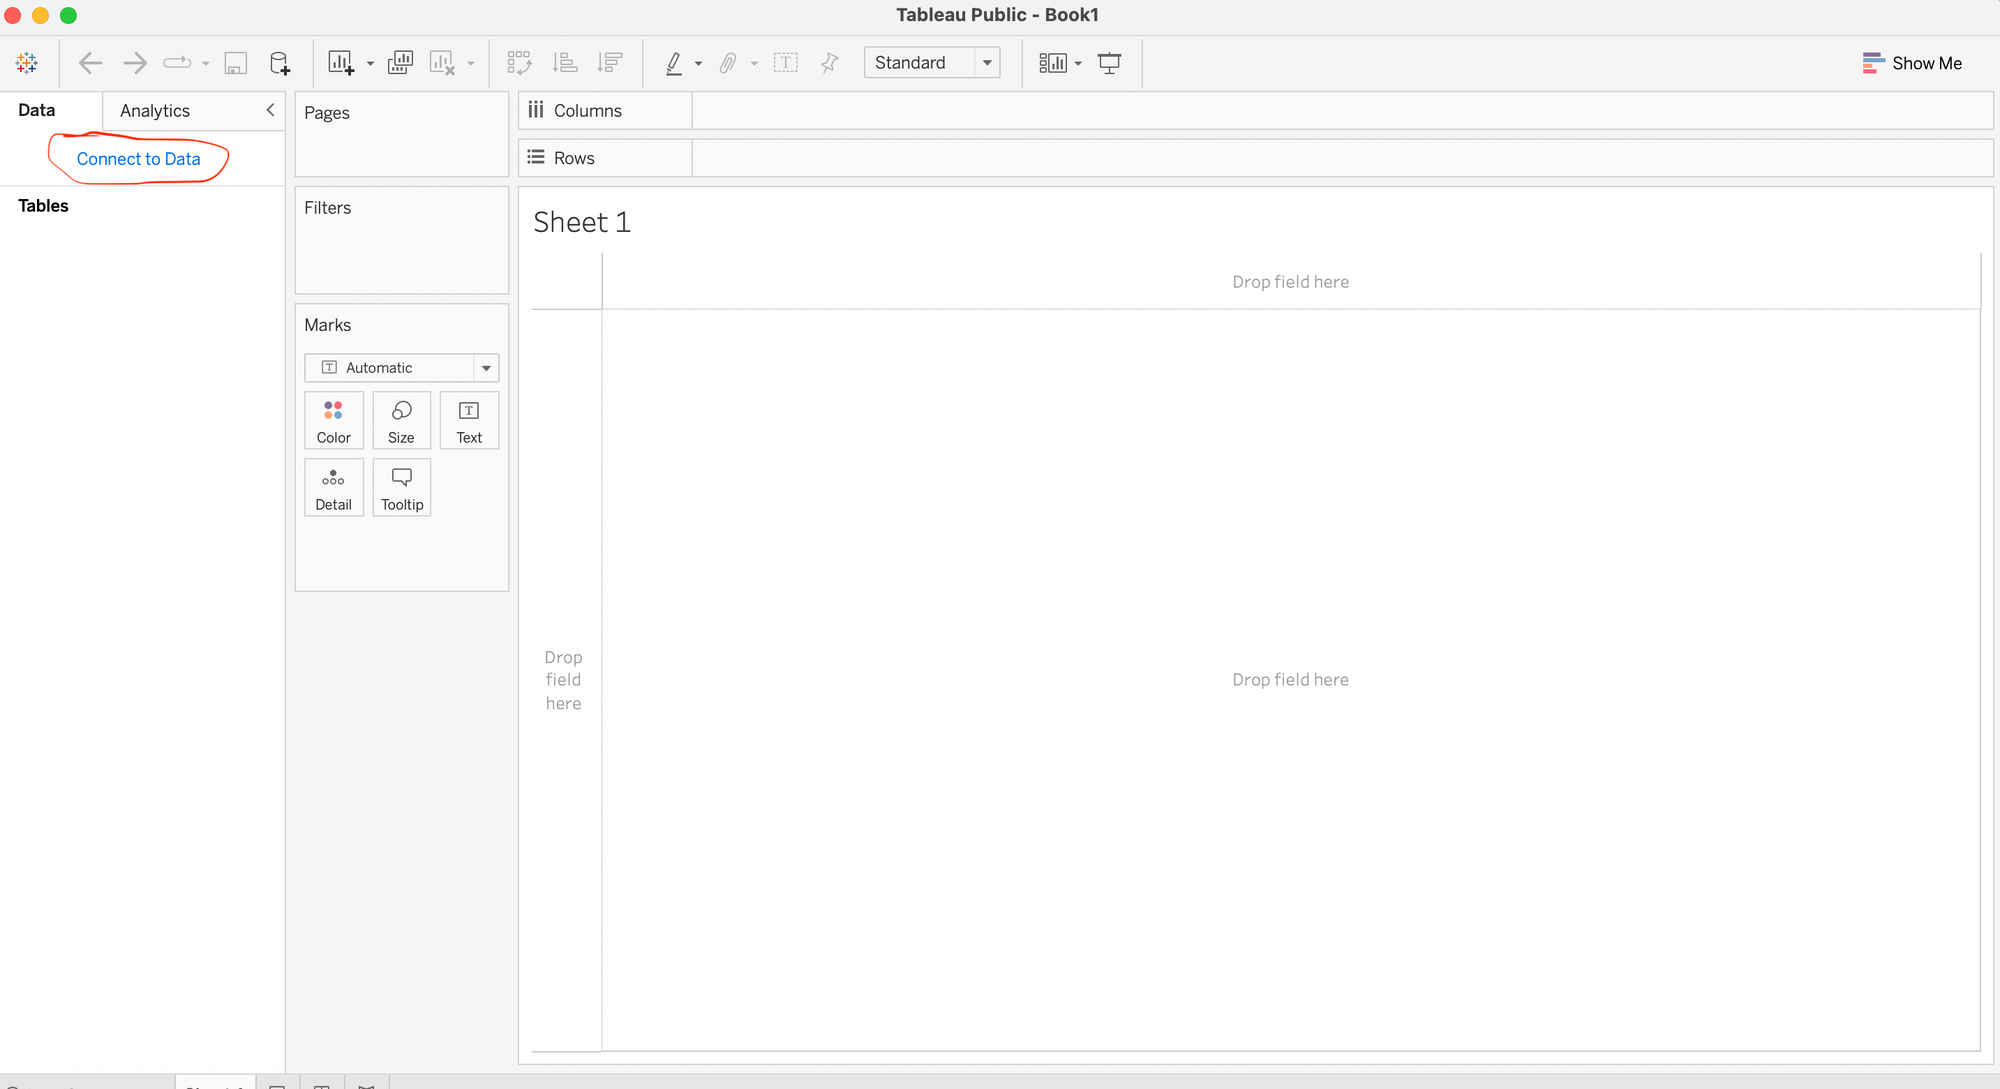Click the Highlight pen icon

click(x=674, y=63)
